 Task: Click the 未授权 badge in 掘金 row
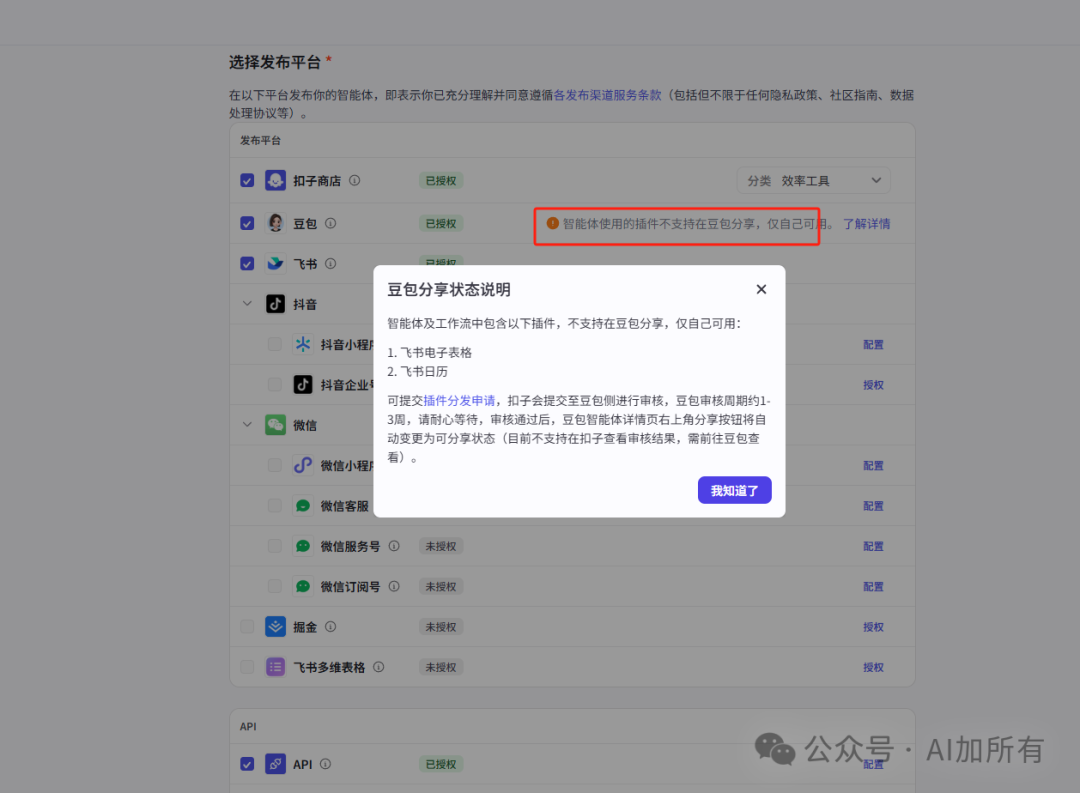click(x=441, y=627)
